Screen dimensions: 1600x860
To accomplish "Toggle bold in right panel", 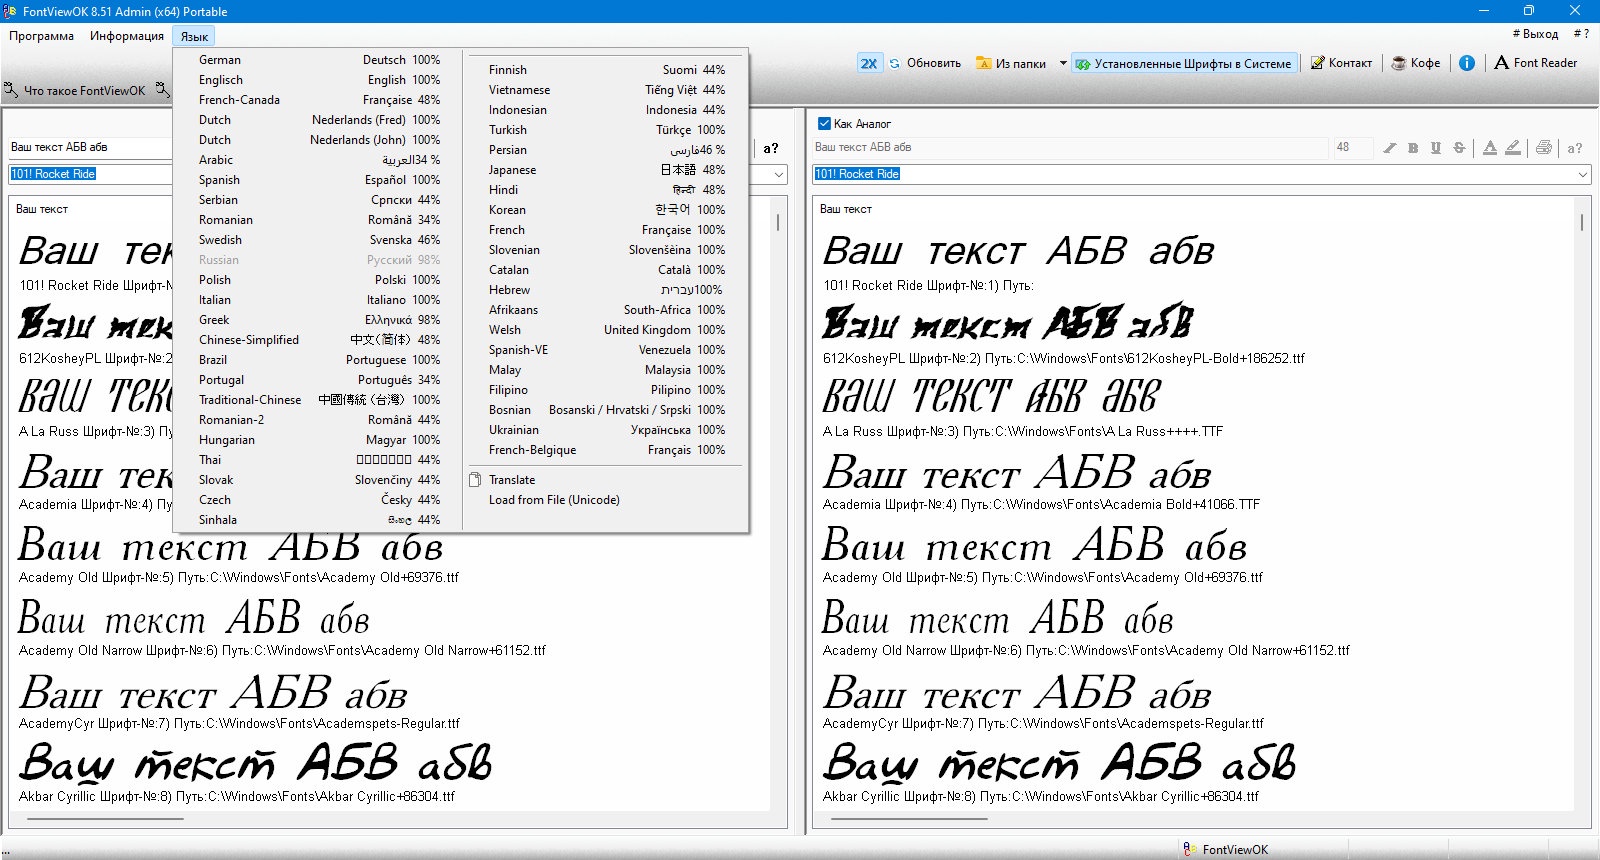I will tap(1413, 148).
